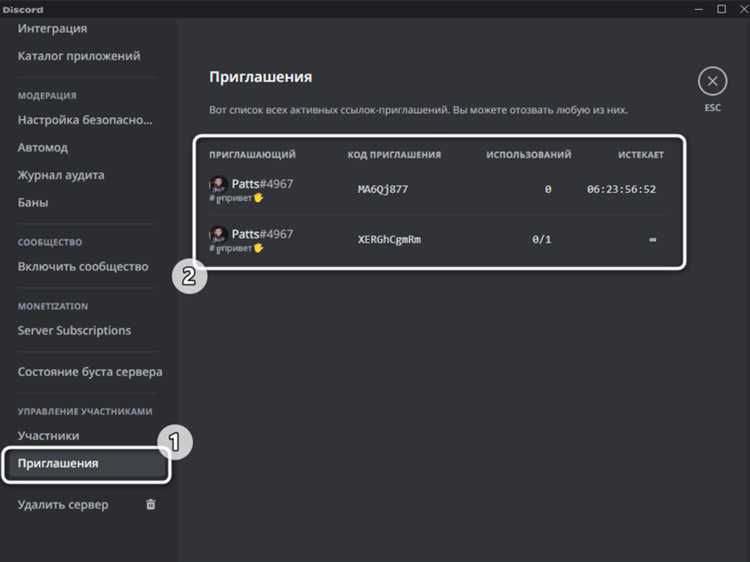This screenshot has width=750, height=562.
Task: Click the ИСТЕКАЕТ column header
Action: pos(640,154)
